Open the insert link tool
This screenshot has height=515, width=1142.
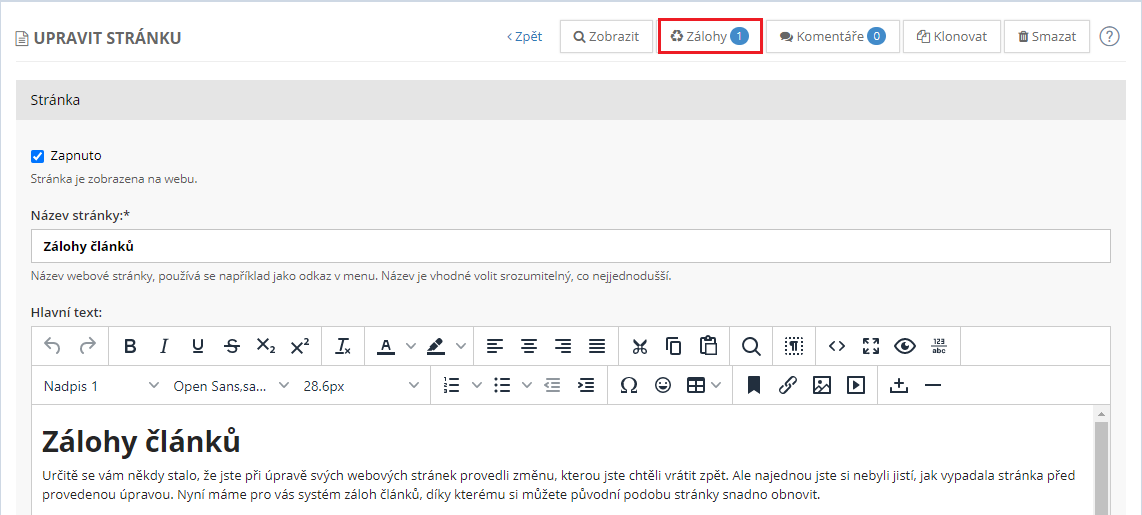pyautogui.click(x=788, y=385)
